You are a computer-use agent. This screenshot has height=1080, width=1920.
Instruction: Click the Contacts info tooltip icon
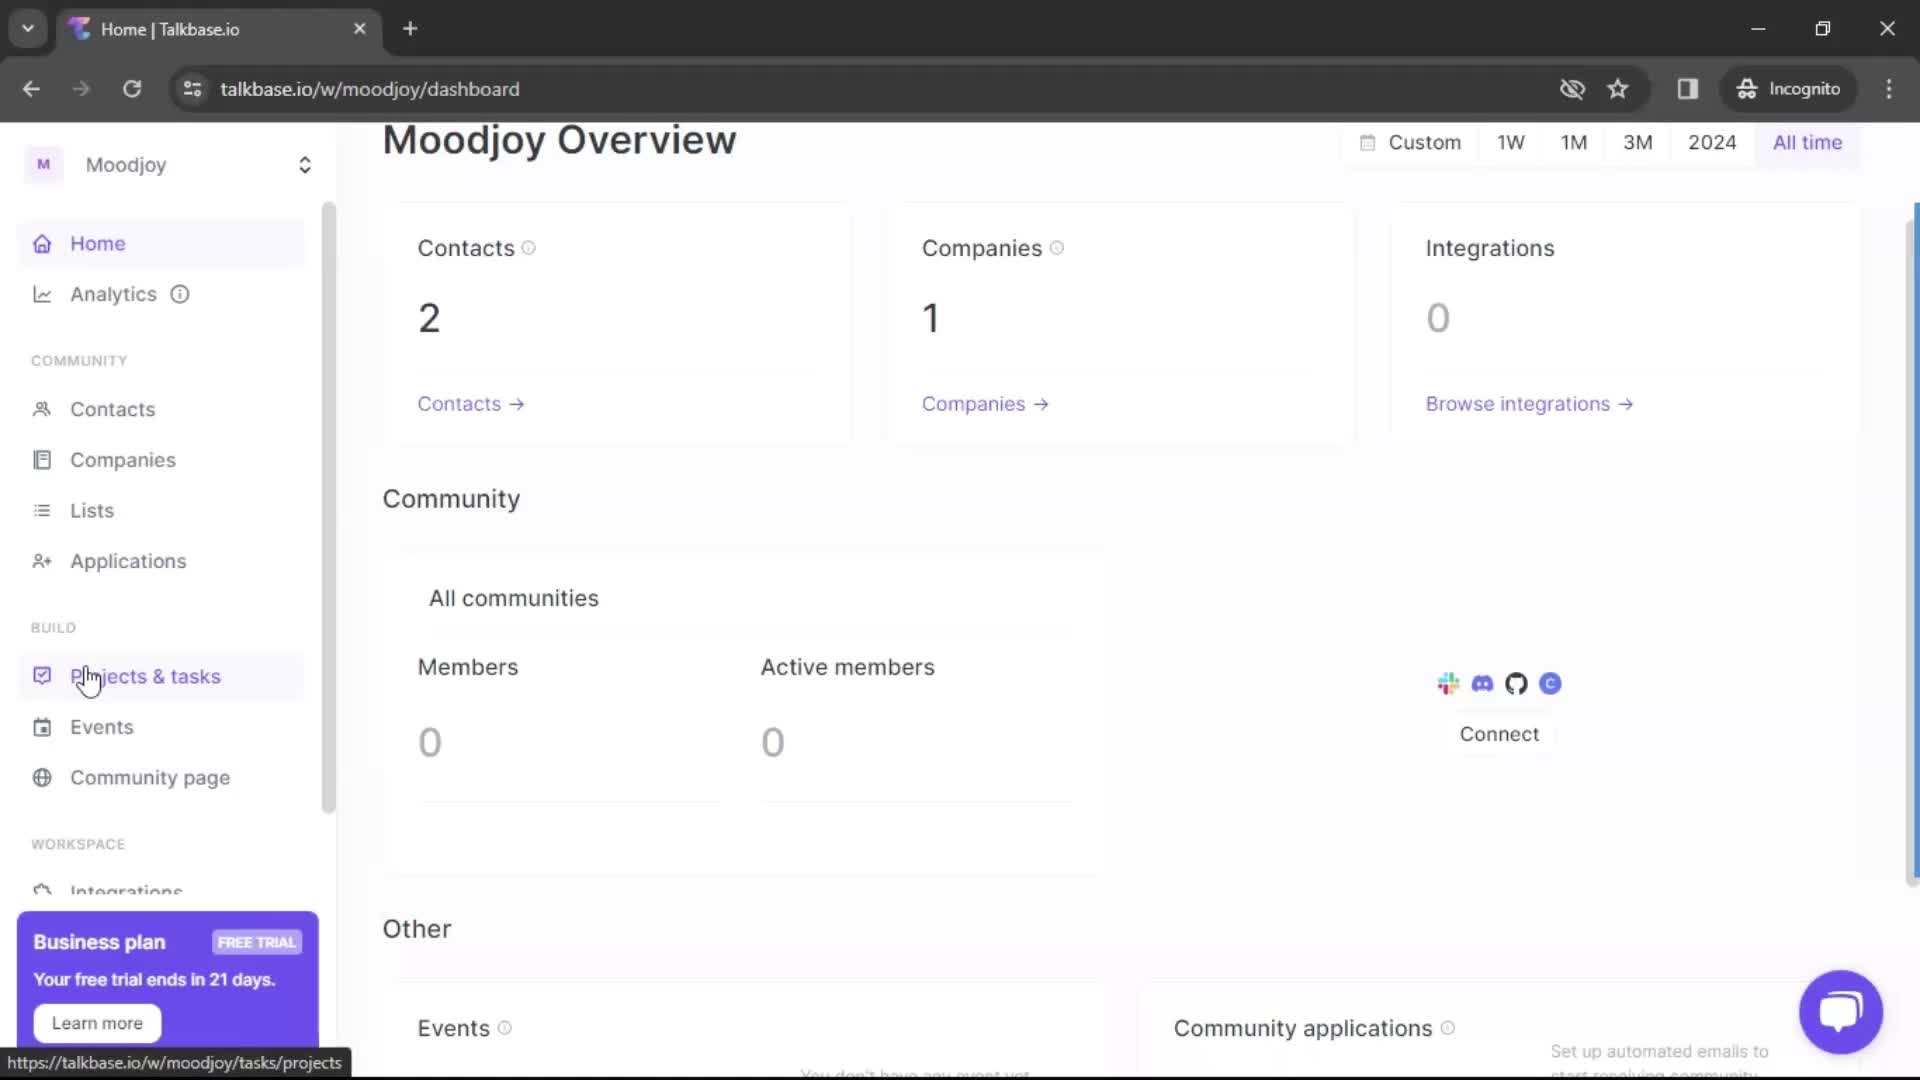point(528,248)
